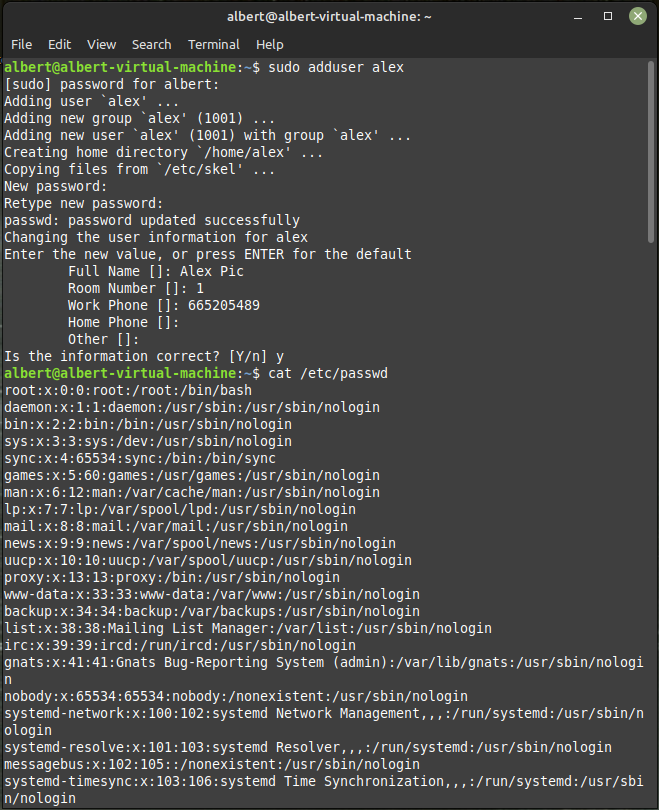Screen dimensions: 659x810
Task: Click the empty scrollbar track below the thumb
Action: click(x=650, y=522)
